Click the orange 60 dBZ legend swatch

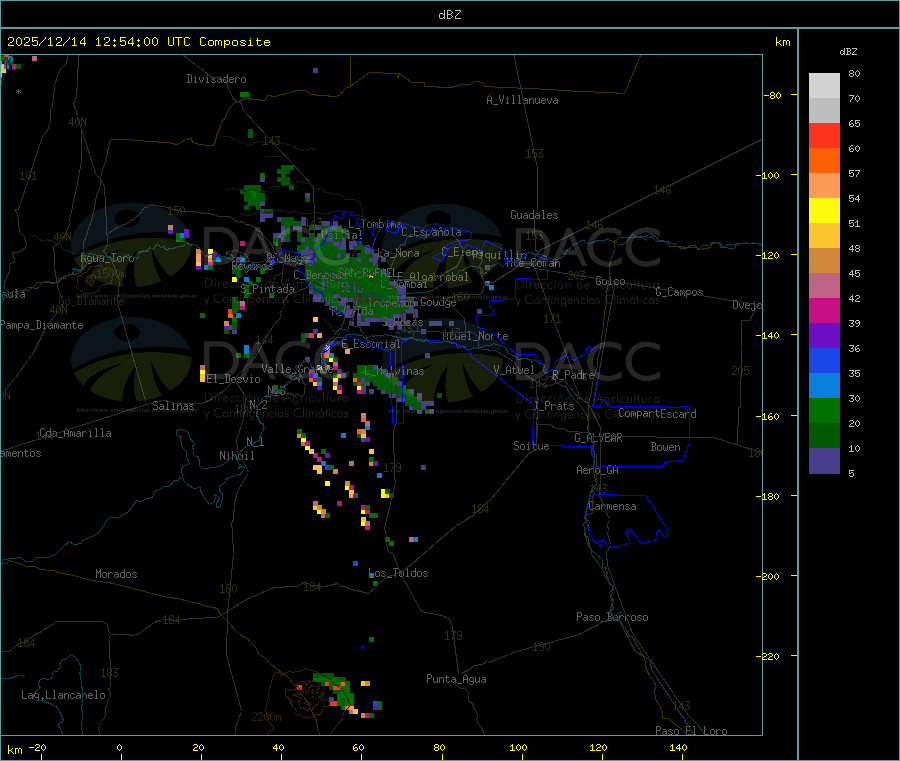coord(824,161)
